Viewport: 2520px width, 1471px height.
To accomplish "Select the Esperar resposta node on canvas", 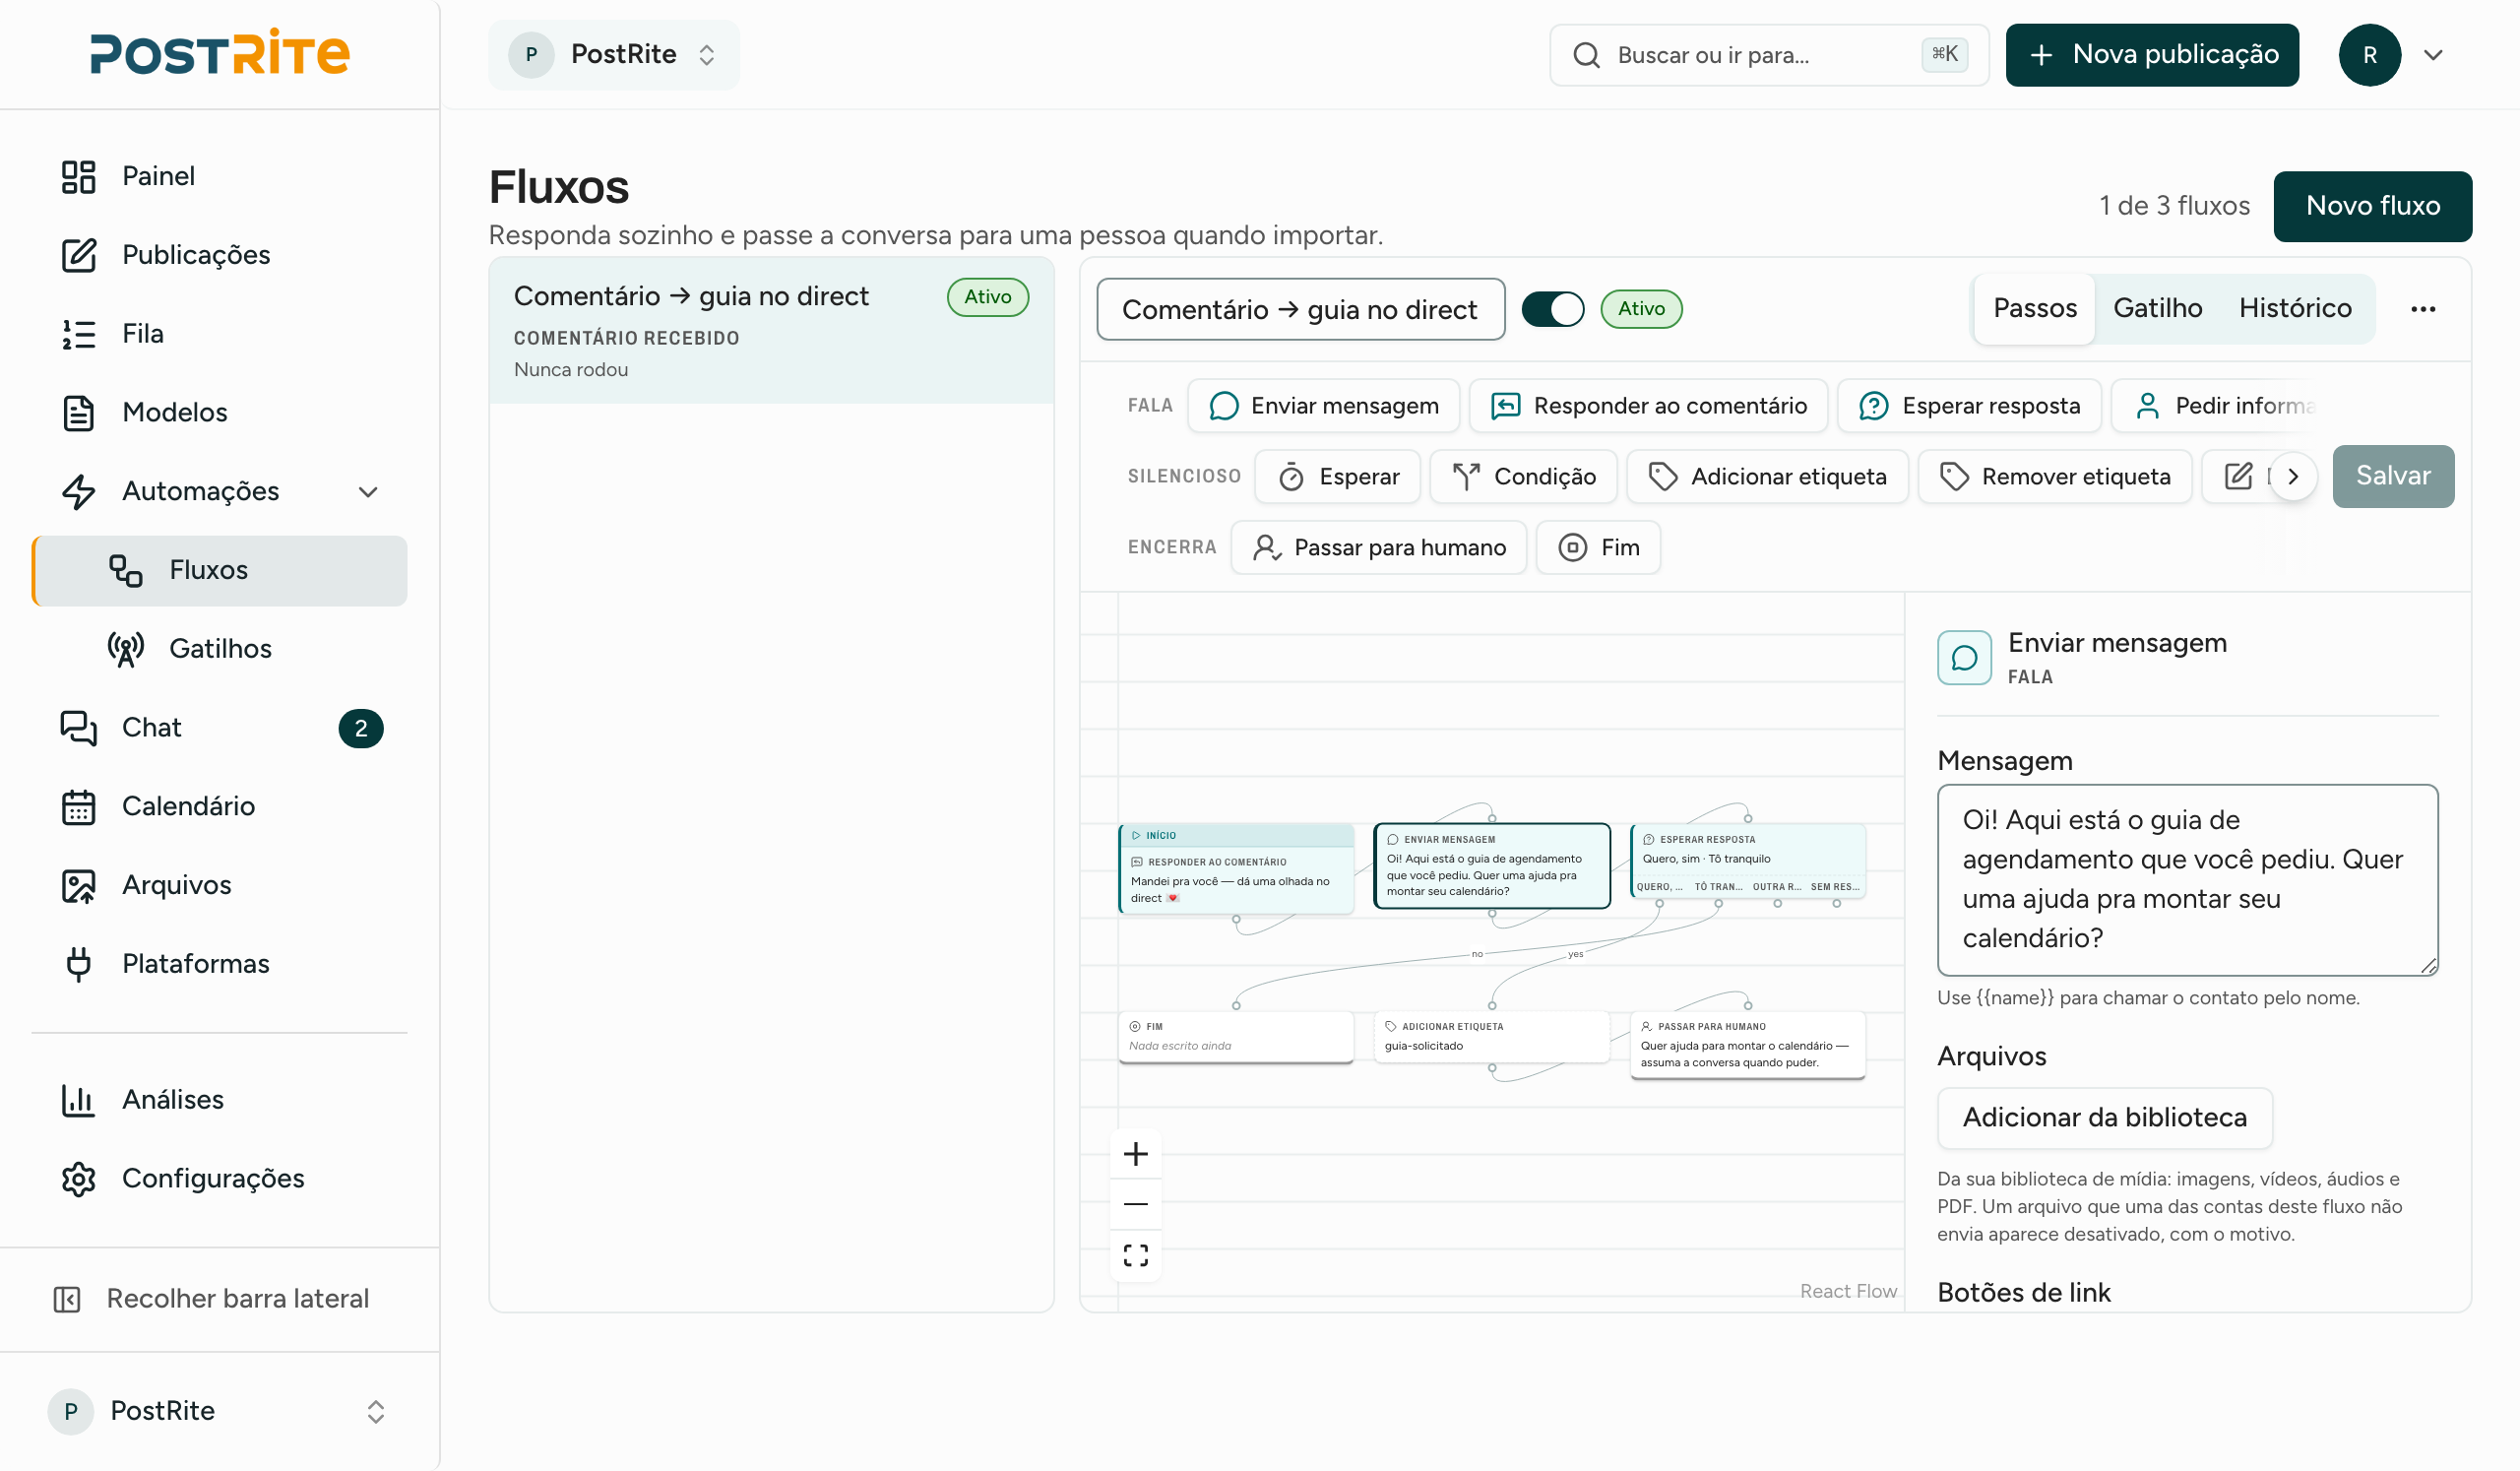I will (1748, 861).
